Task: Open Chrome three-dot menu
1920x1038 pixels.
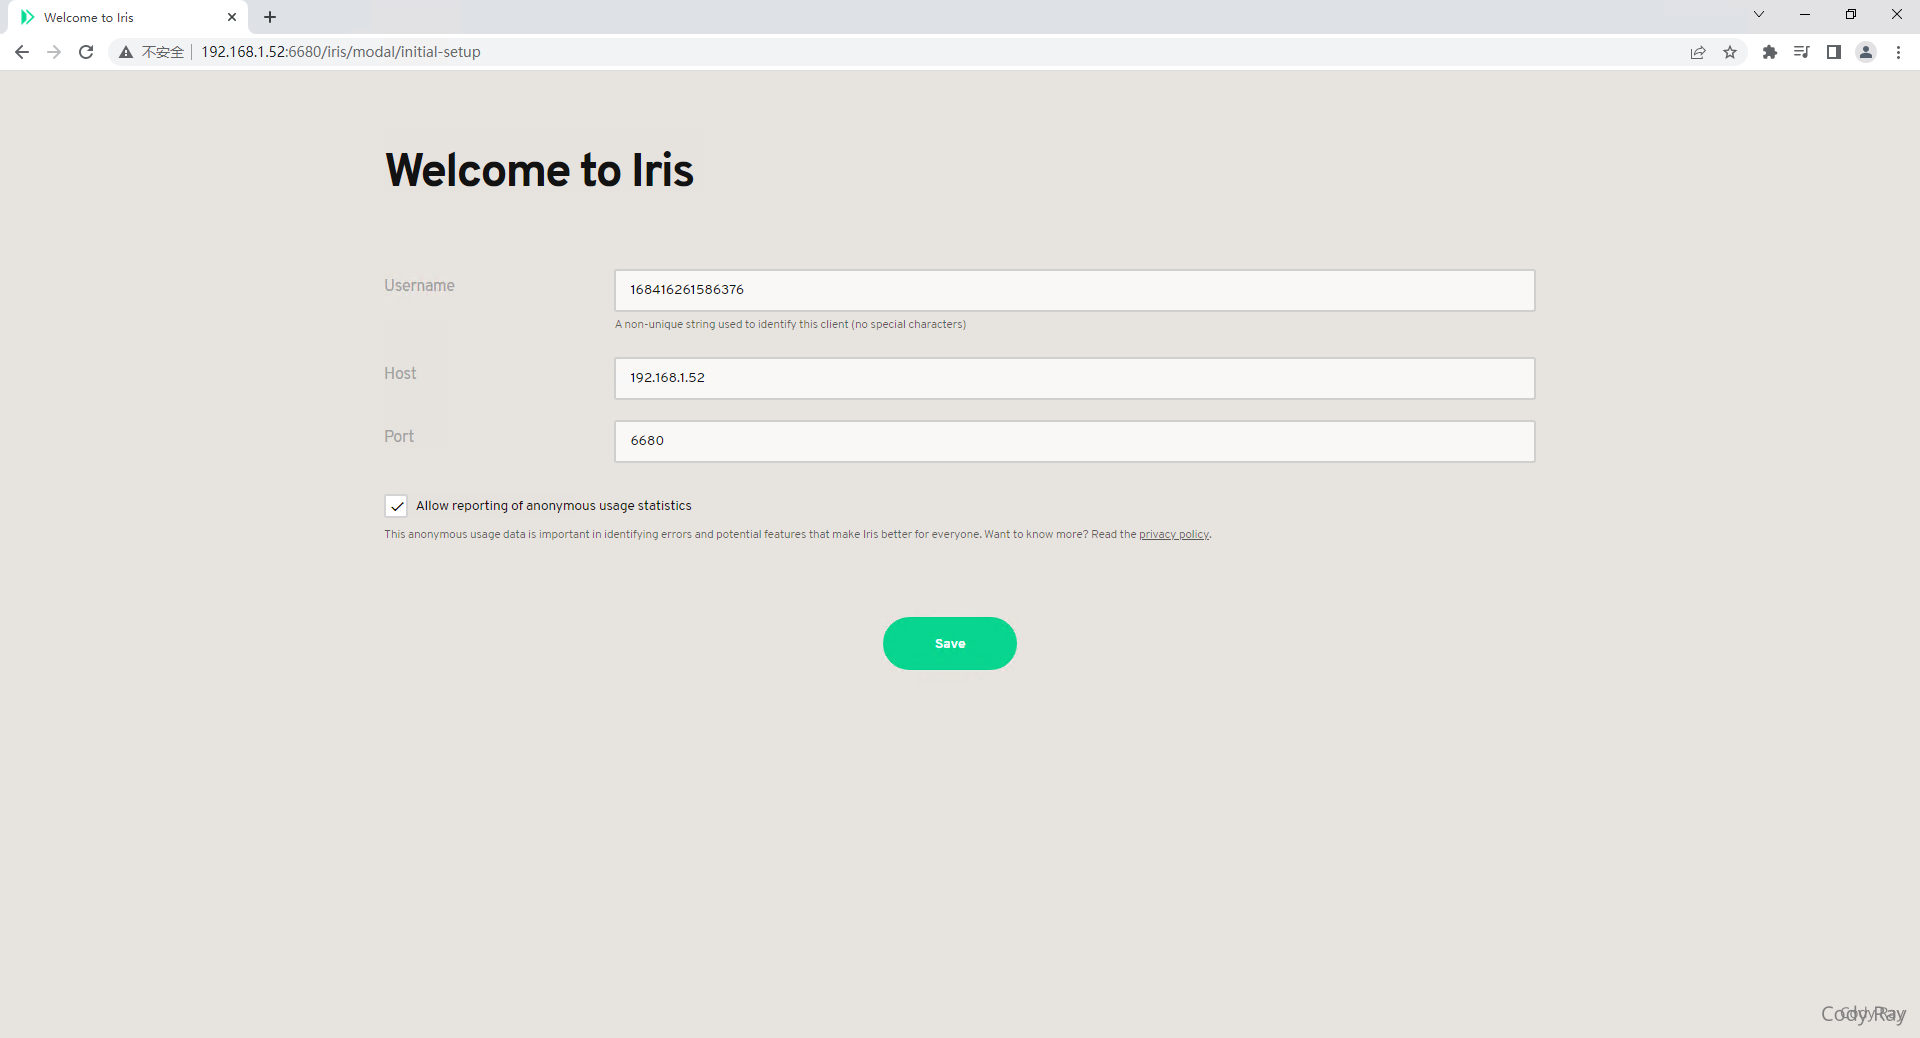Action: (1898, 52)
